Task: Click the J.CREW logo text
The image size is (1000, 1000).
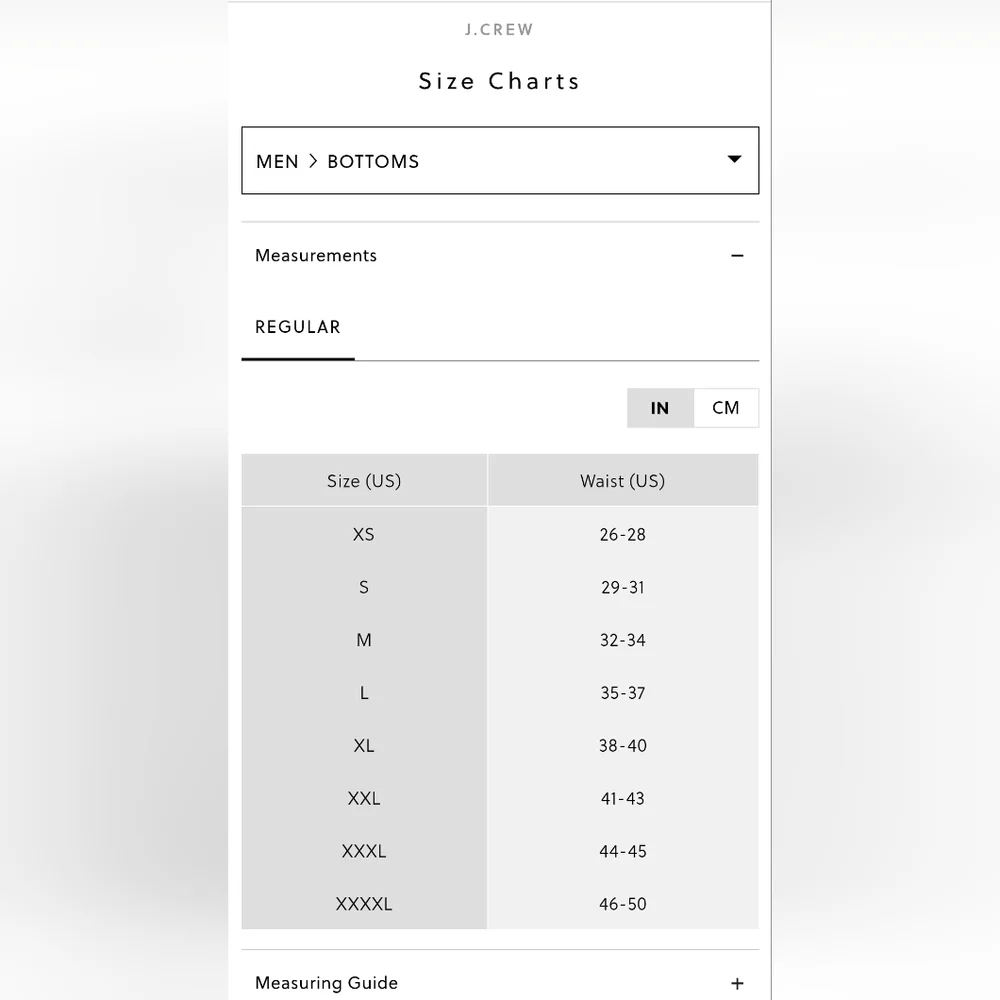Action: 499,30
